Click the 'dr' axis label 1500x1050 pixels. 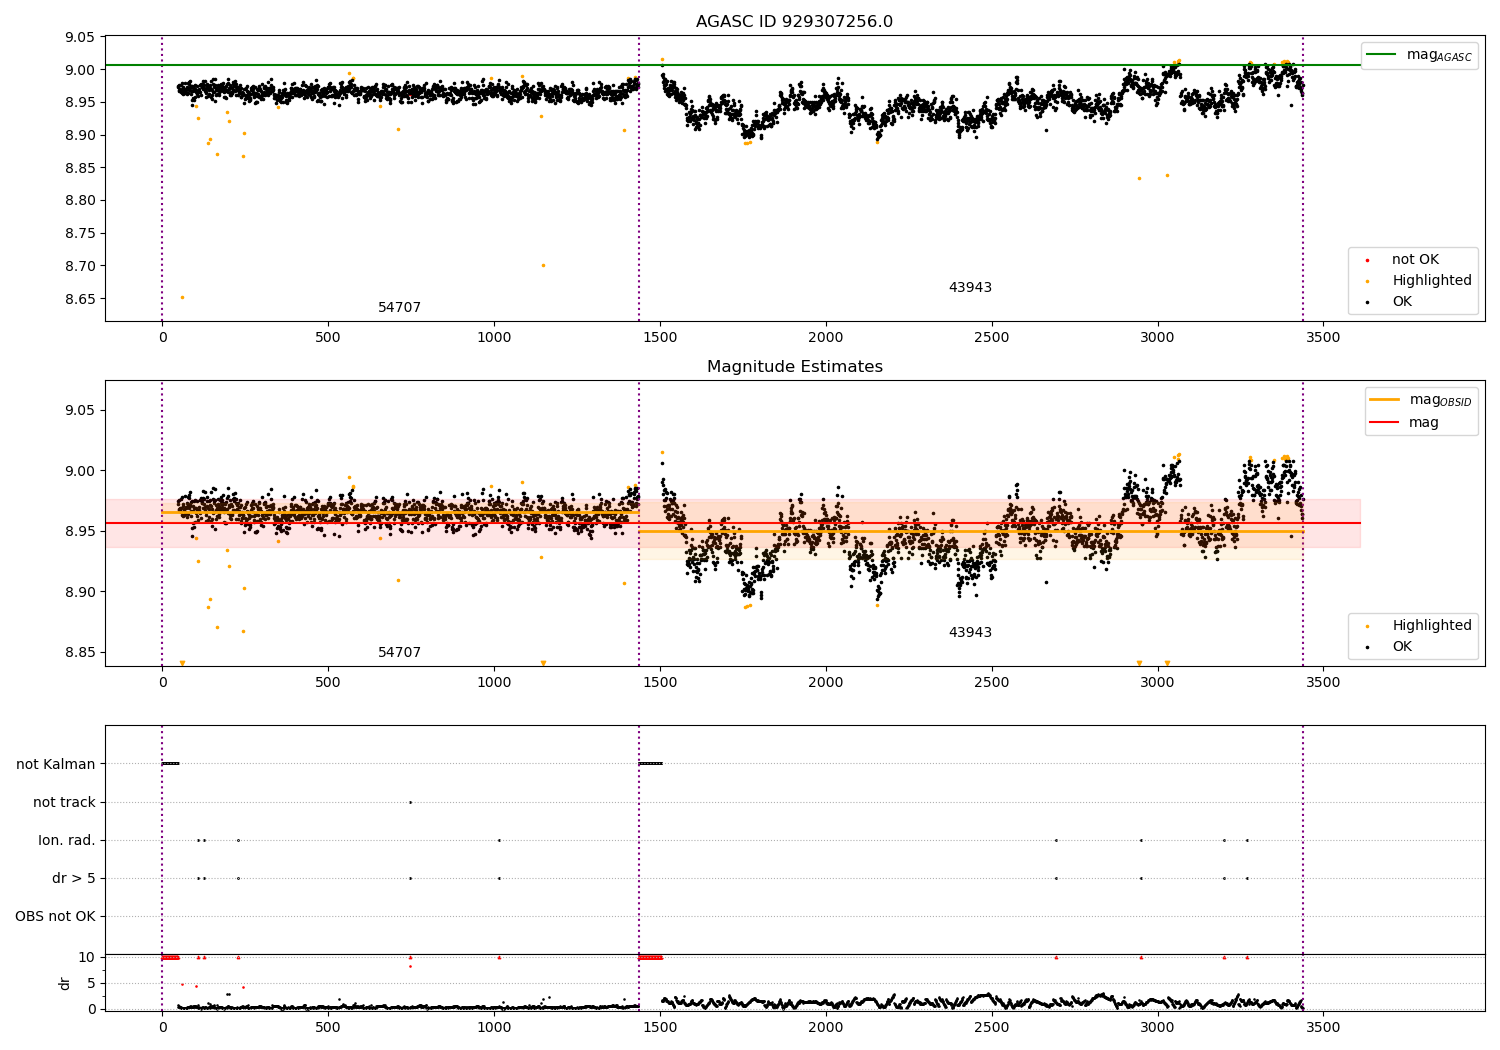pos(65,983)
